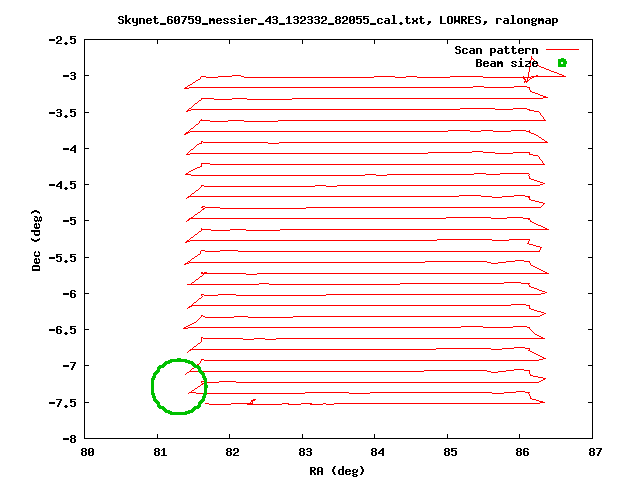Image resolution: width=640 pixels, height=480 pixels.
Task: Click the x-axis tick label 81
Action: click(x=160, y=452)
